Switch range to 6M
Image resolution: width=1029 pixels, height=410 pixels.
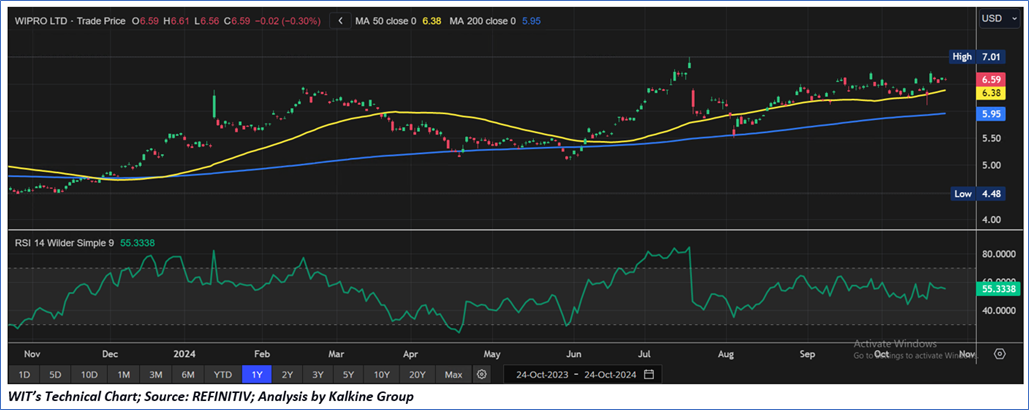tap(187, 375)
